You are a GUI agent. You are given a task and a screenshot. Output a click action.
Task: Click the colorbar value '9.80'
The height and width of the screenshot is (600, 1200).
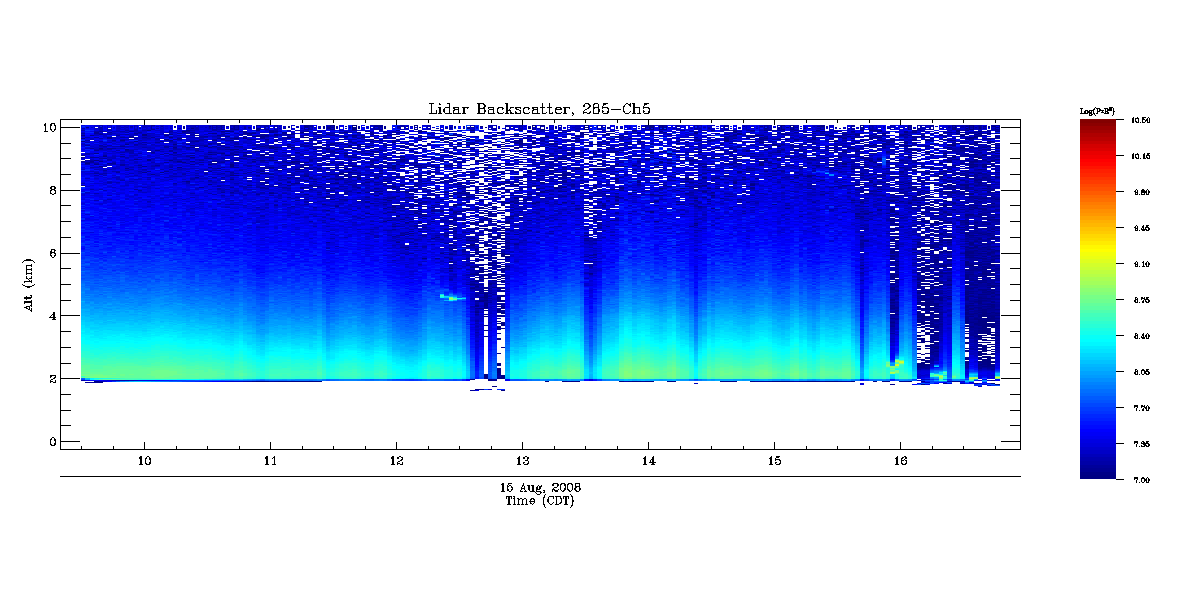1141,192
